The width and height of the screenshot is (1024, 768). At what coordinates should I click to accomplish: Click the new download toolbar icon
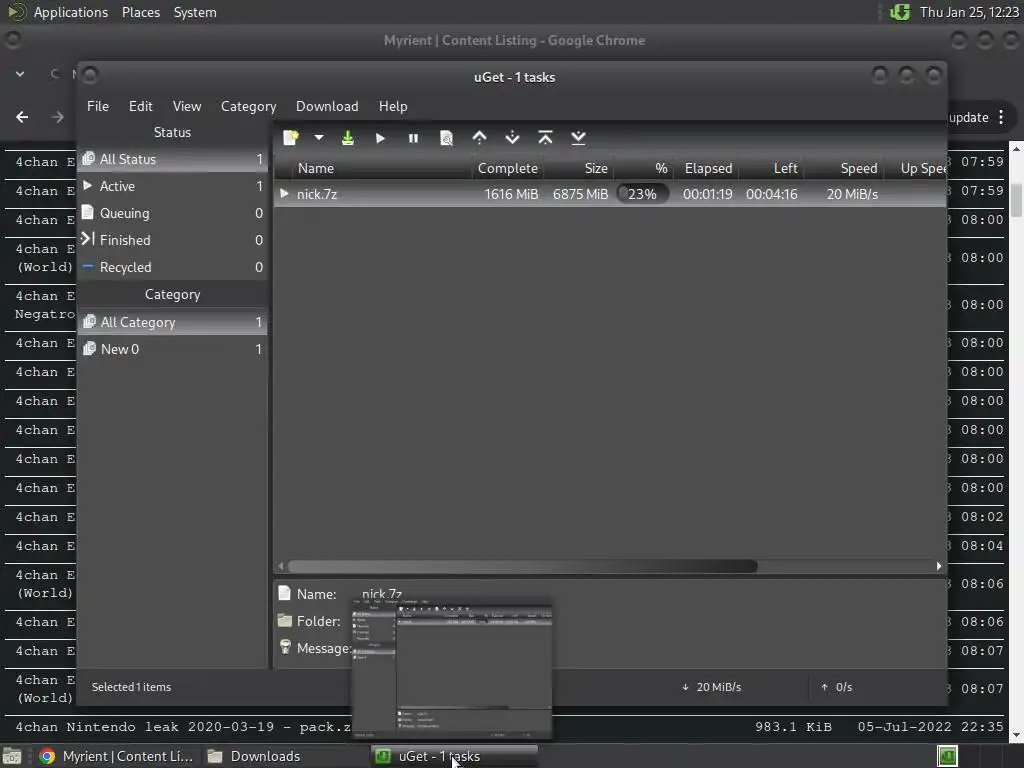[291, 138]
